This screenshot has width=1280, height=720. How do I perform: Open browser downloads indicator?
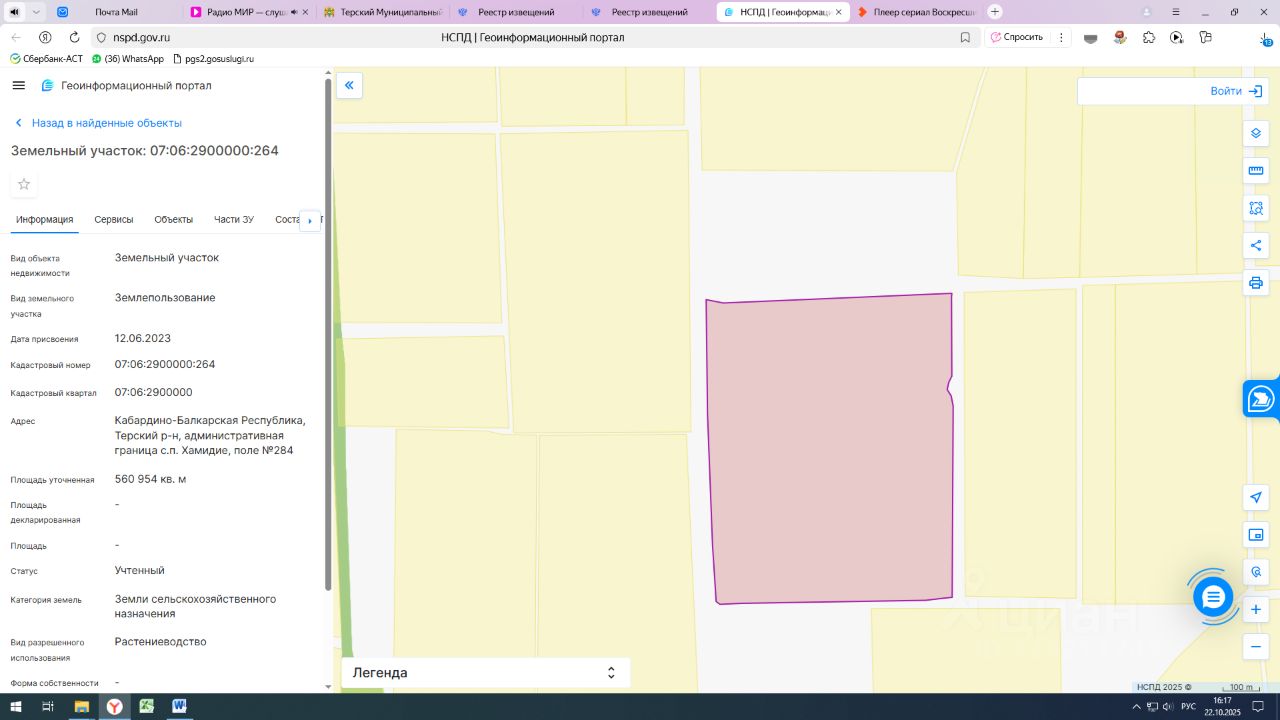click(x=1265, y=38)
